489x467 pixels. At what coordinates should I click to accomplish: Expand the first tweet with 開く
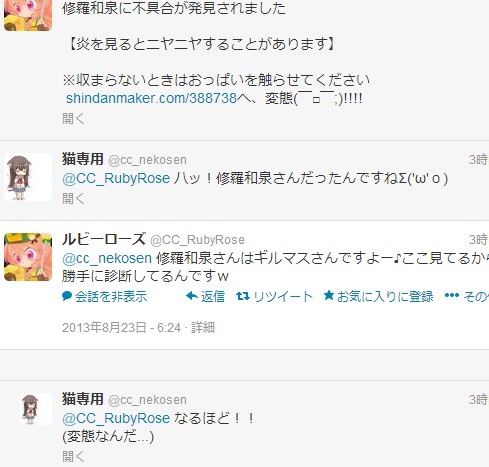73,118
